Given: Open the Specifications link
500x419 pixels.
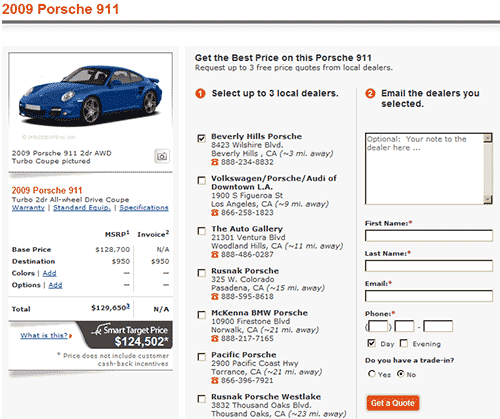Looking at the screenshot, I should coord(144,208).
